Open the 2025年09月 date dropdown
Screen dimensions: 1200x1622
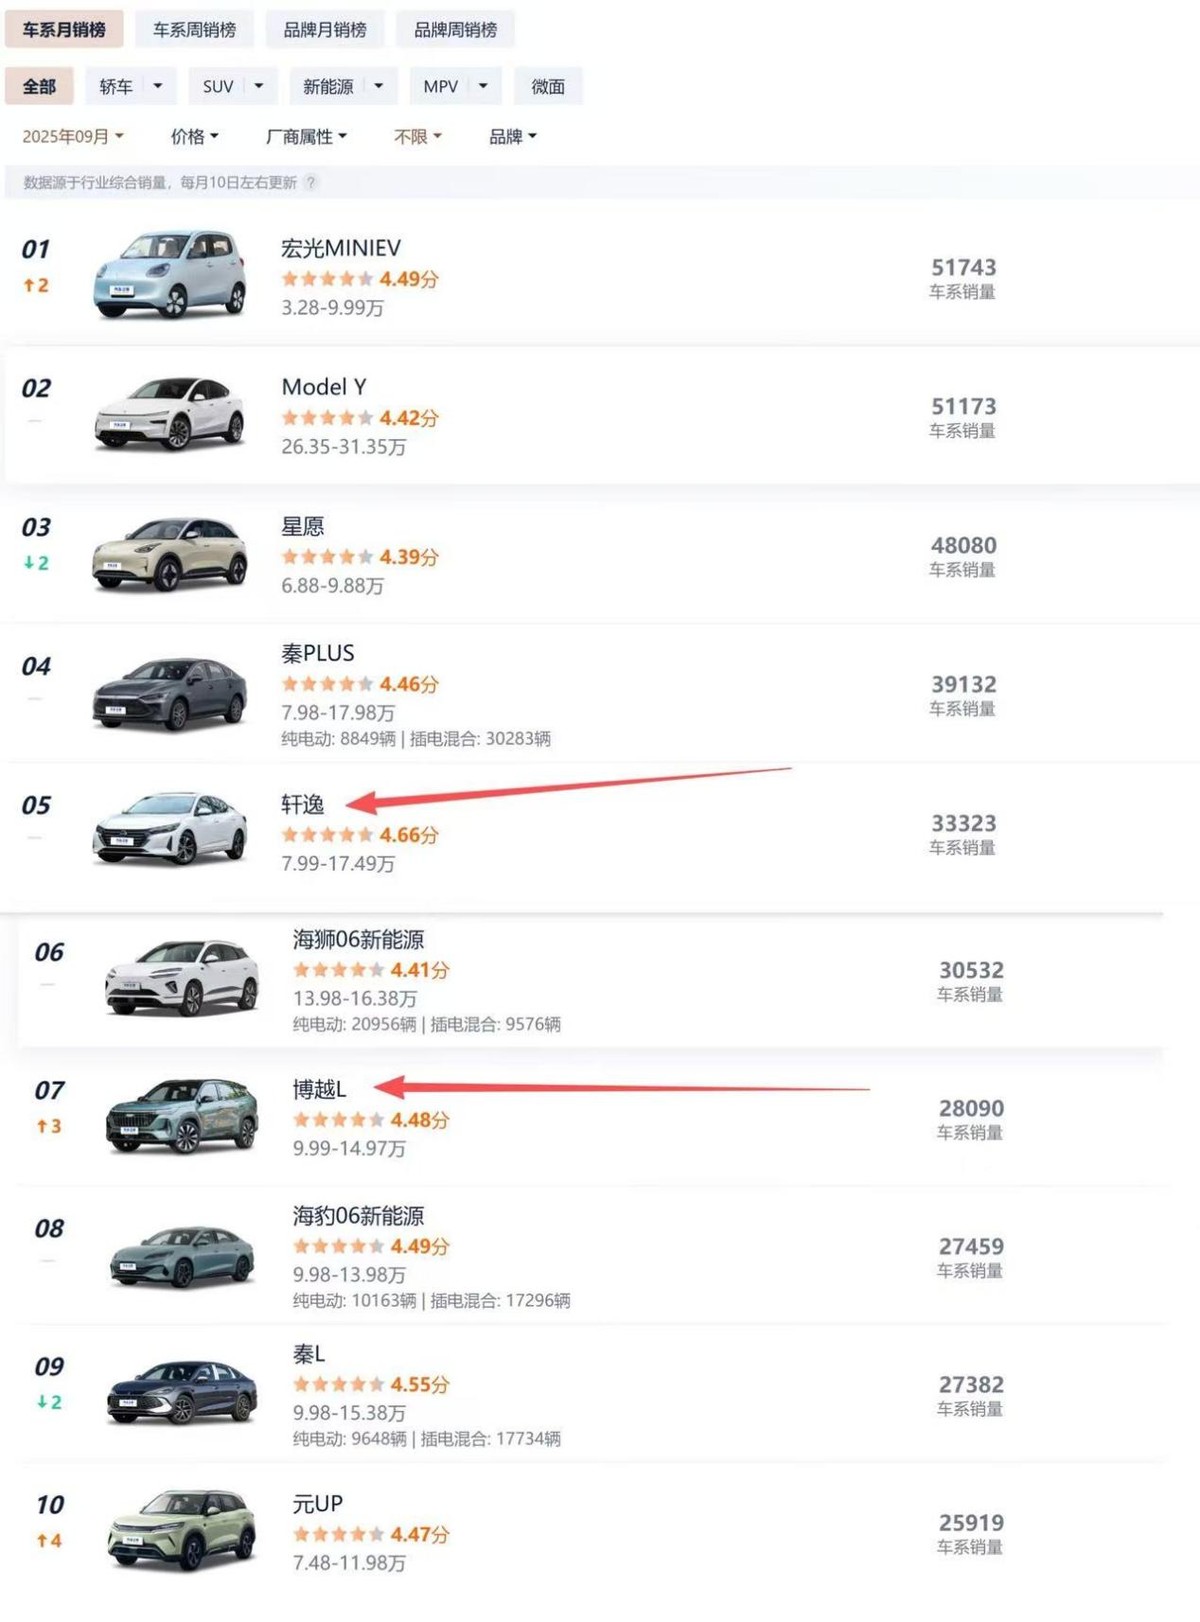[x=73, y=137]
